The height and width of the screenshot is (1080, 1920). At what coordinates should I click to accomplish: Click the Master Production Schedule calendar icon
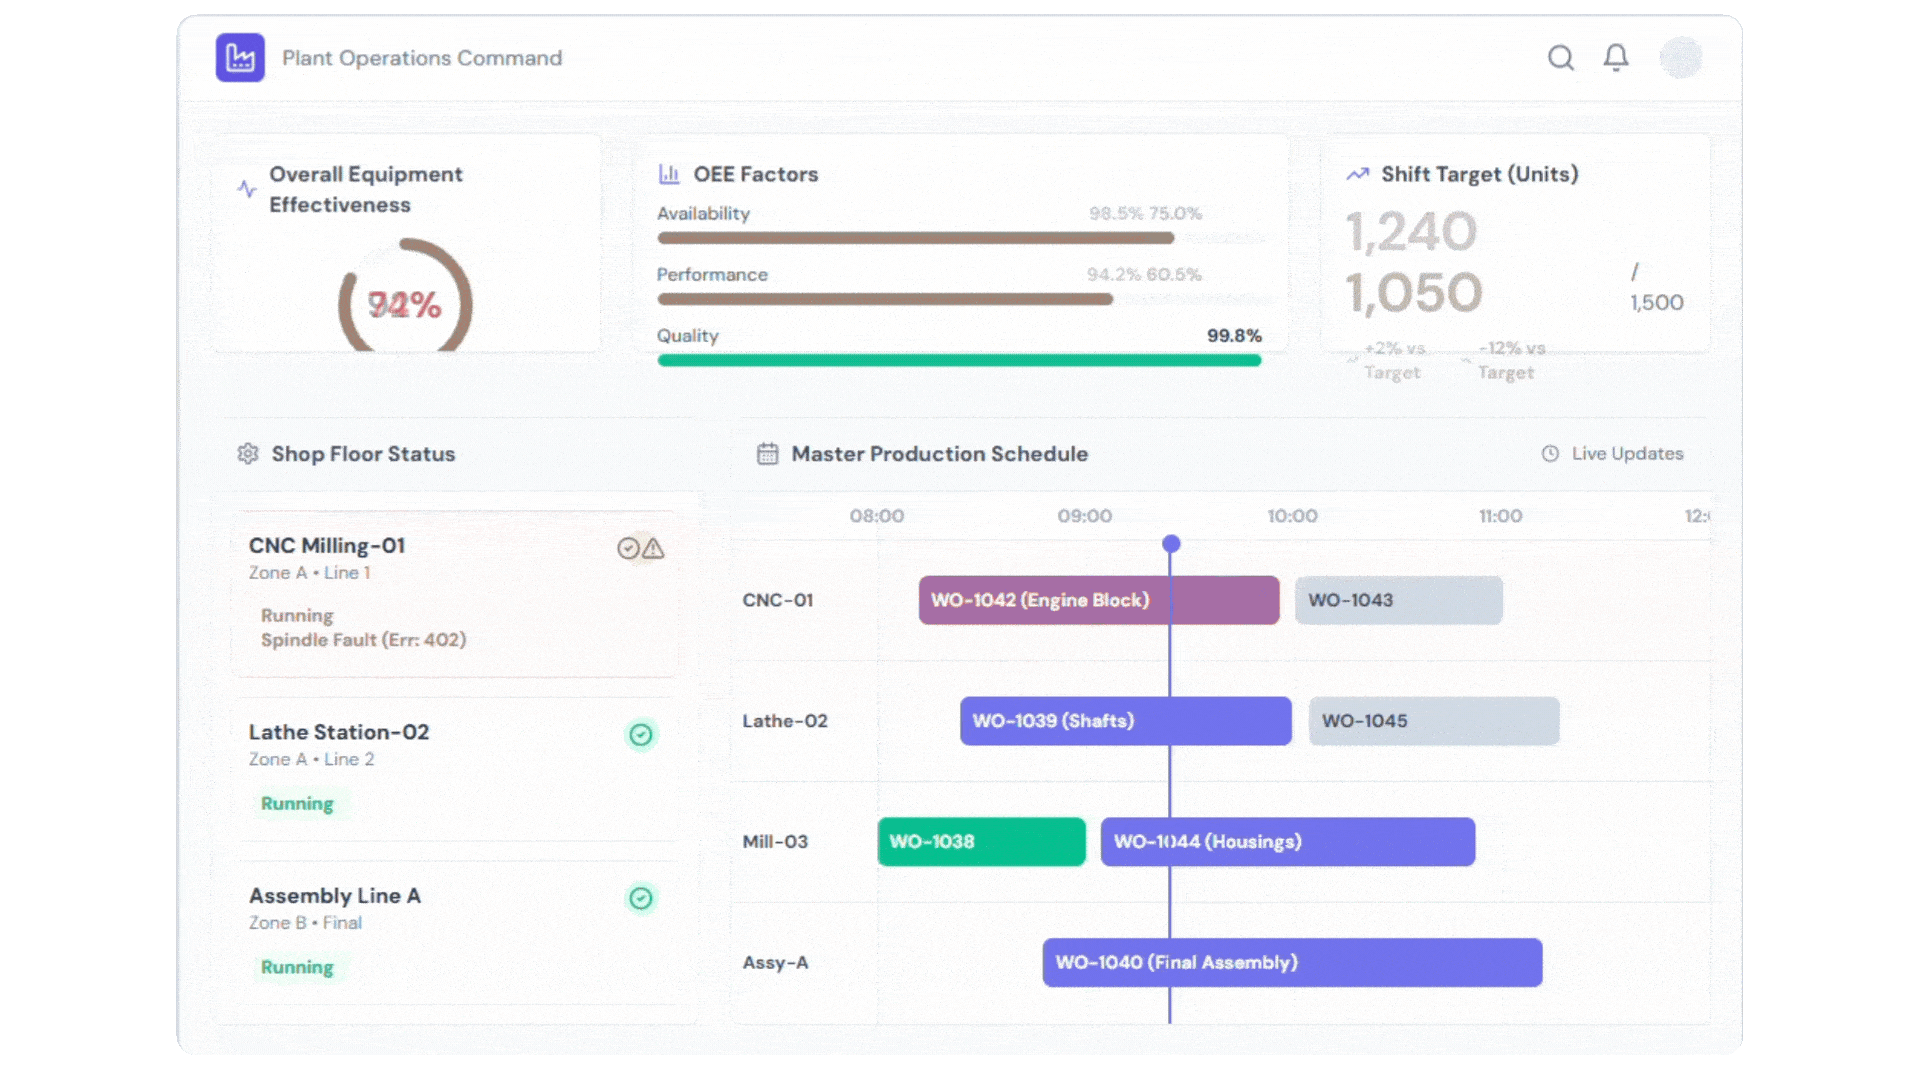pyautogui.click(x=767, y=454)
